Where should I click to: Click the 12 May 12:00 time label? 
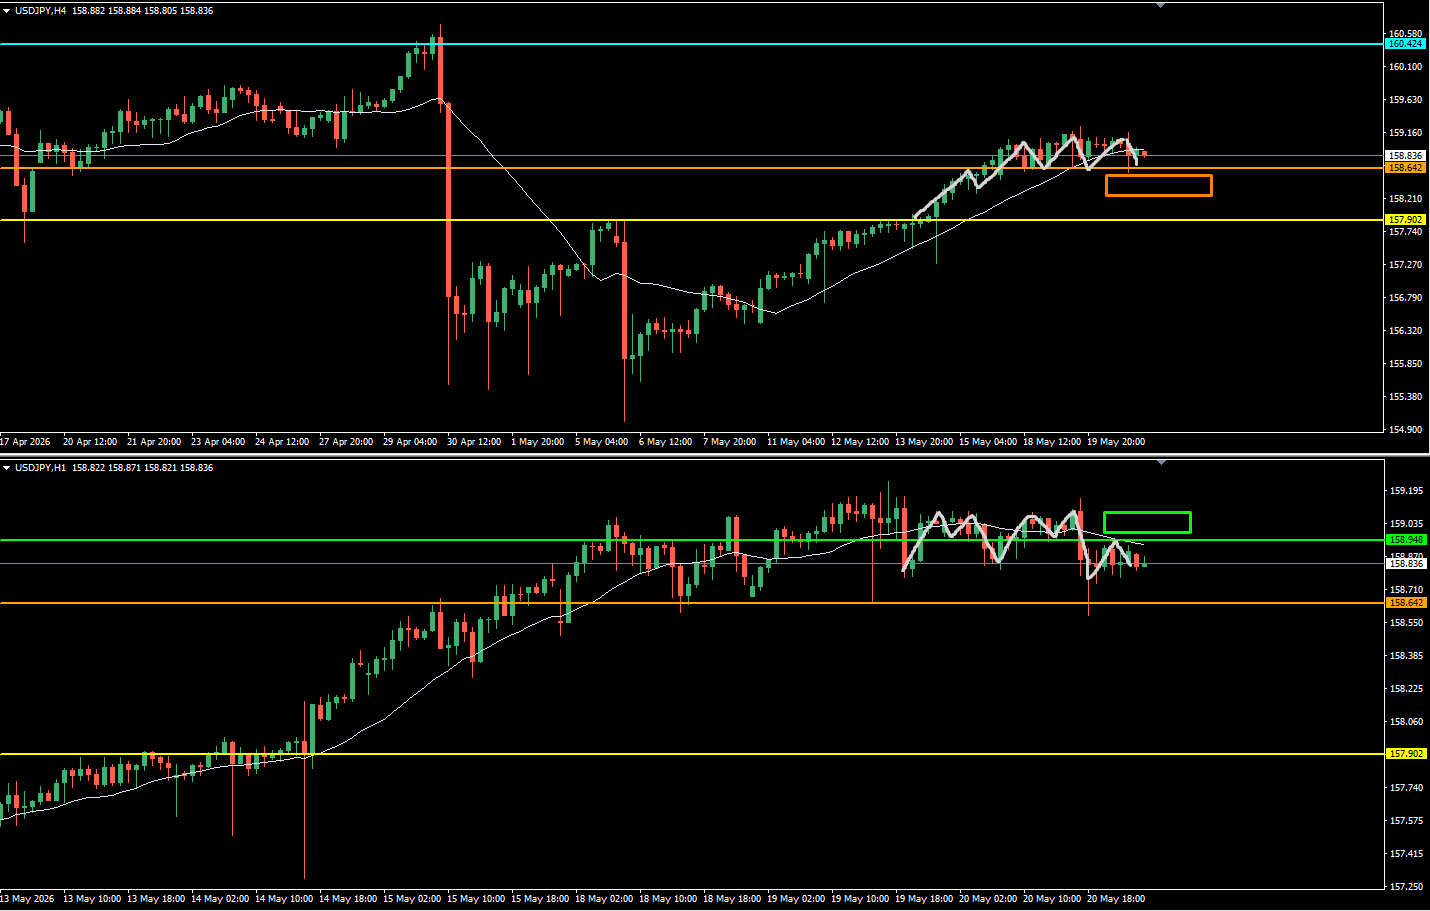(860, 442)
